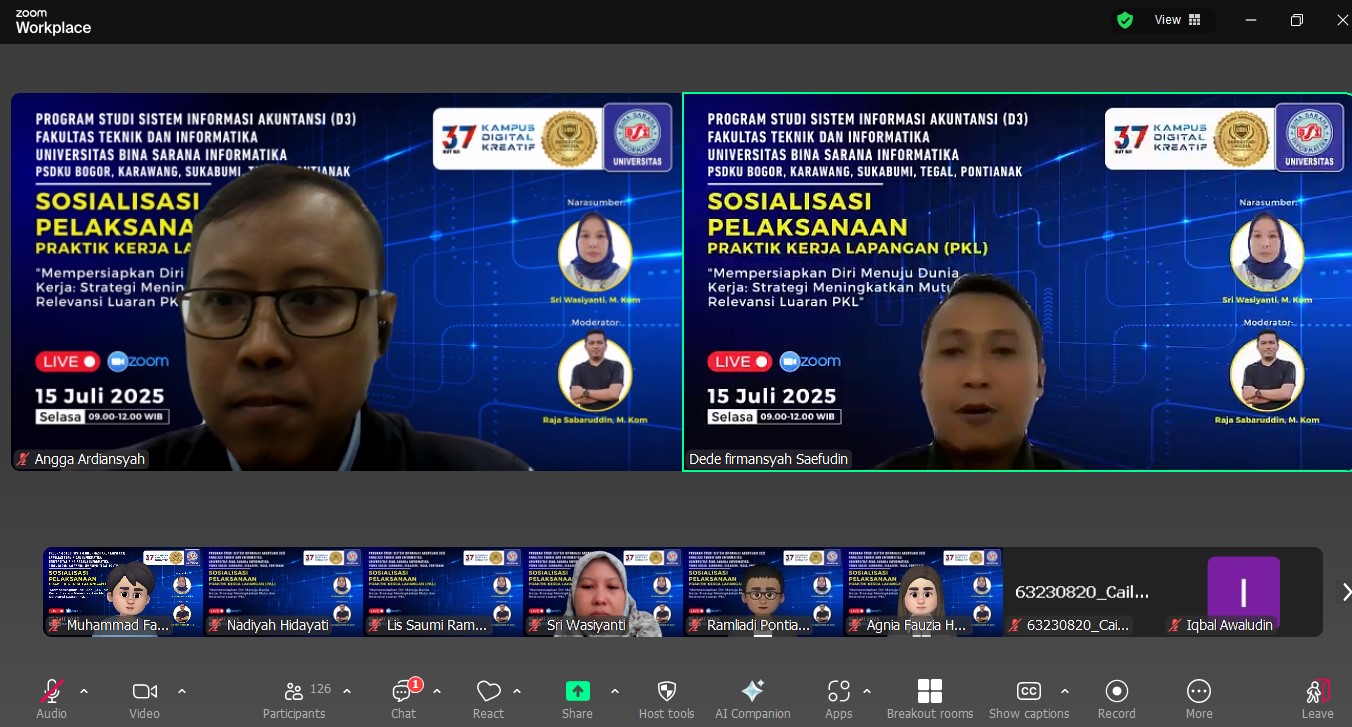Select Sri Wasiyanti's video thumbnail
The width and height of the screenshot is (1352, 727).
602,591
